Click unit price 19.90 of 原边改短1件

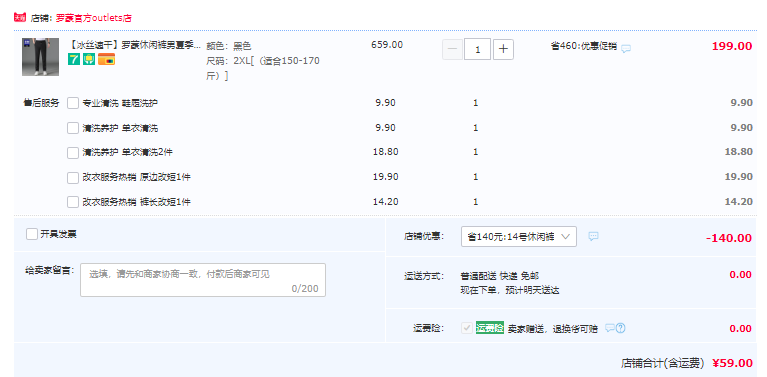pyautogui.click(x=385, y=177)
